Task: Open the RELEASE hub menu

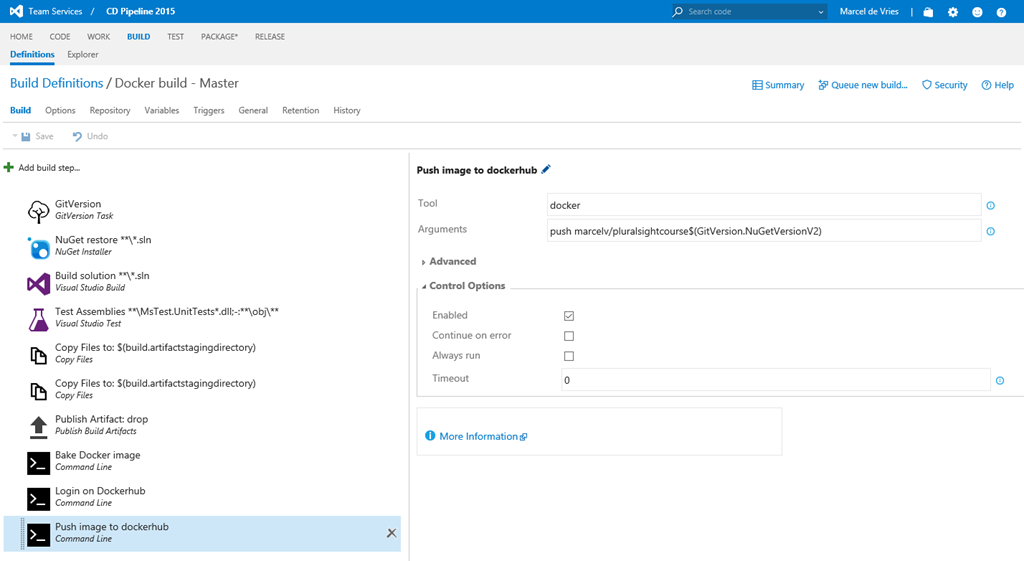Action: pyautogui.click(x=269, y=37)
